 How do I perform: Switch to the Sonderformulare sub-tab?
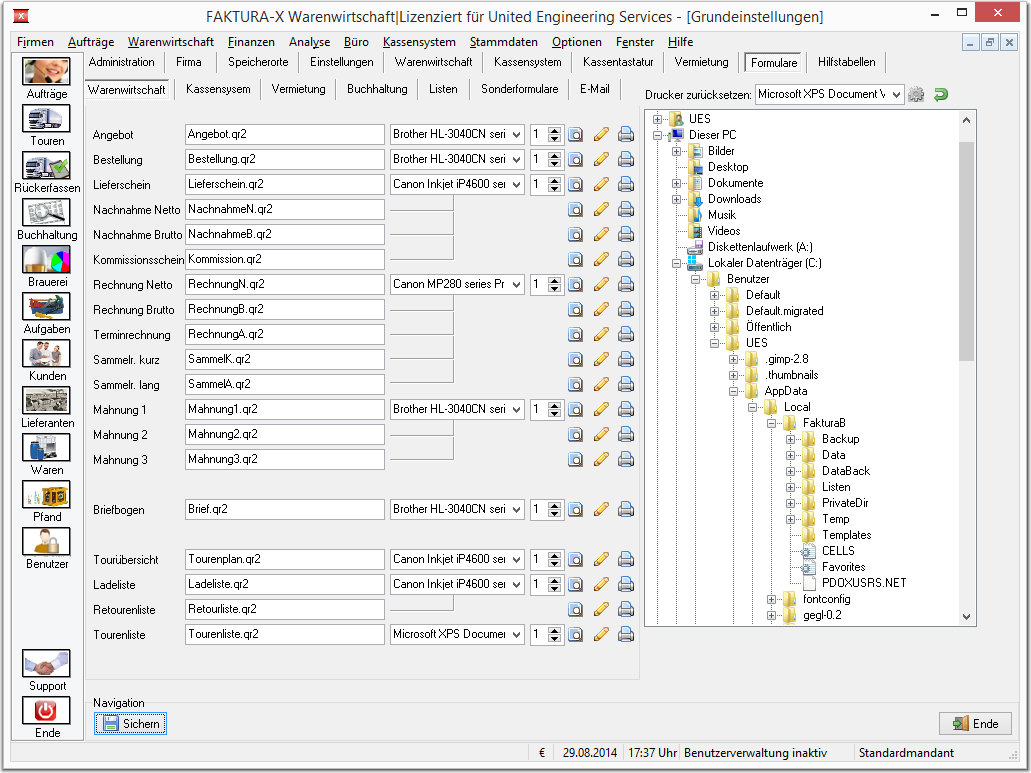coord(519,89)
